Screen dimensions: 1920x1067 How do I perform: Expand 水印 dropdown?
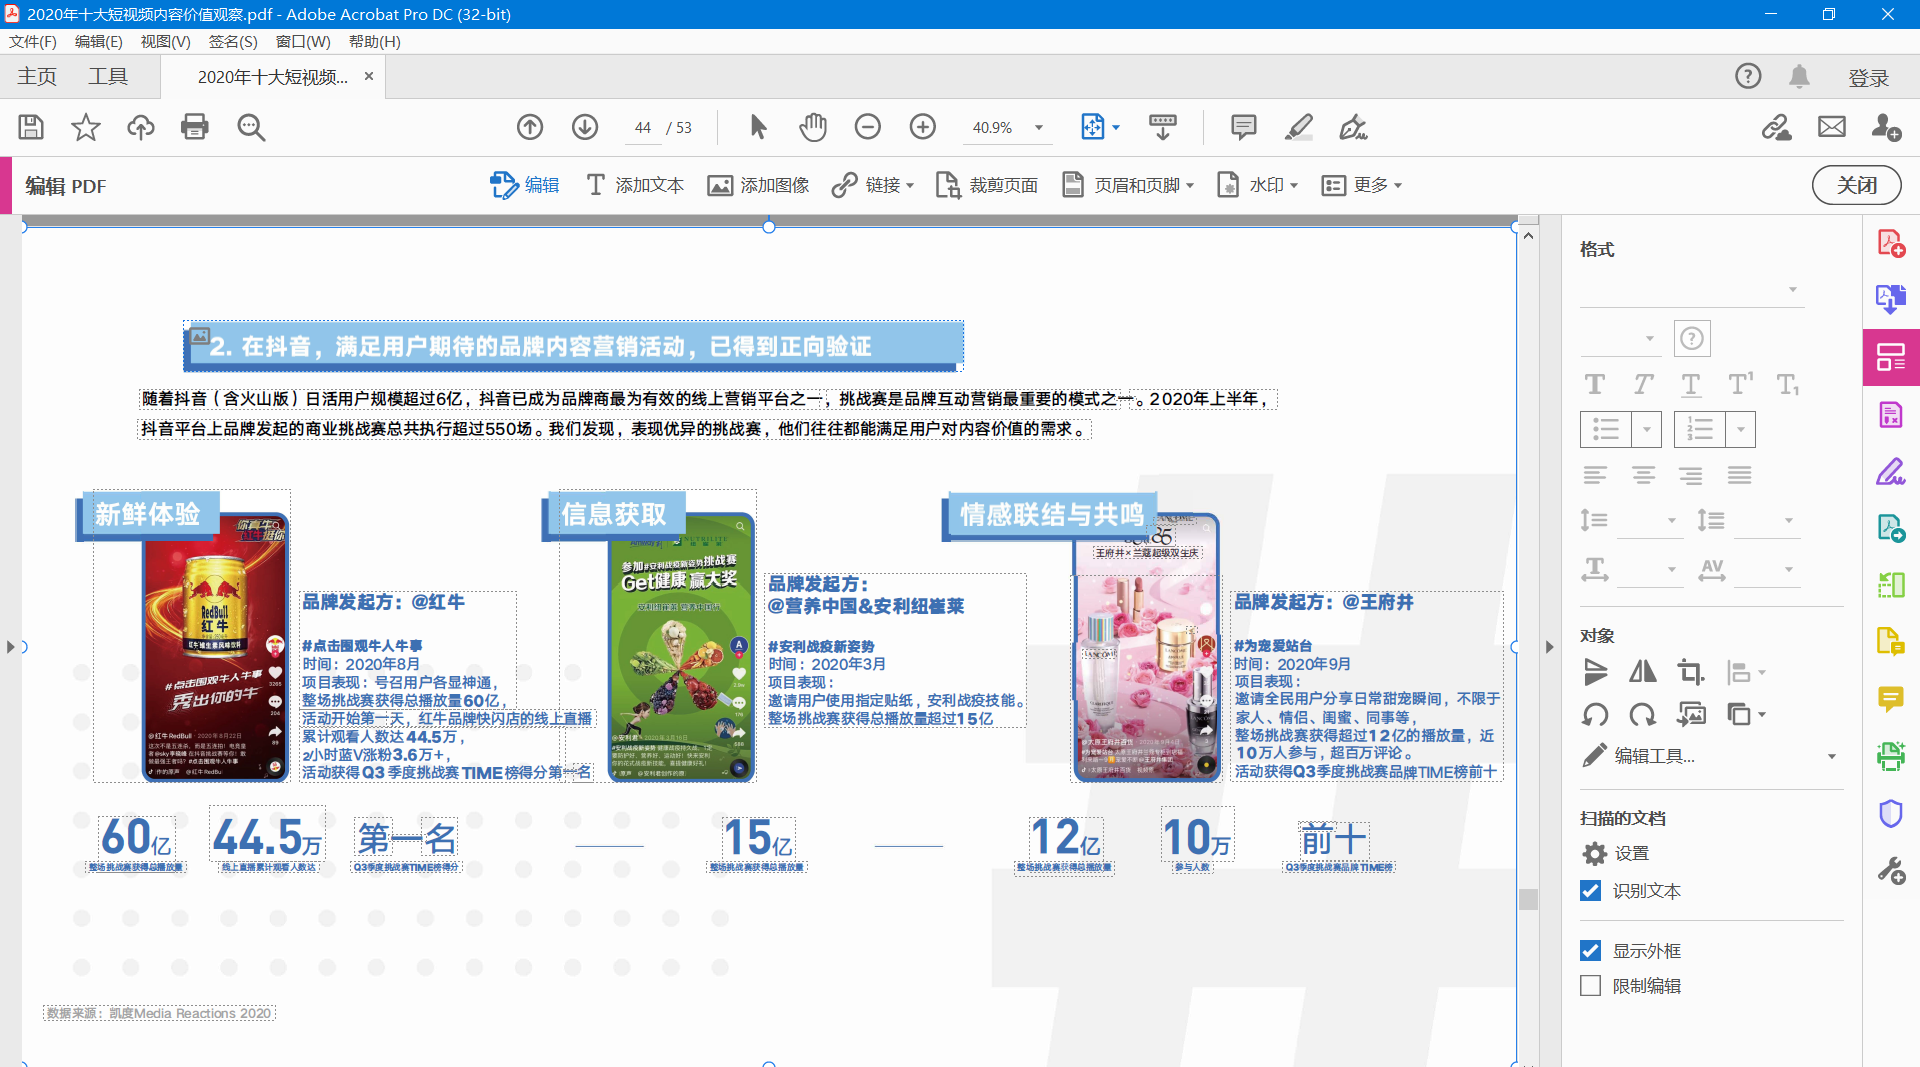(1293, 185)
